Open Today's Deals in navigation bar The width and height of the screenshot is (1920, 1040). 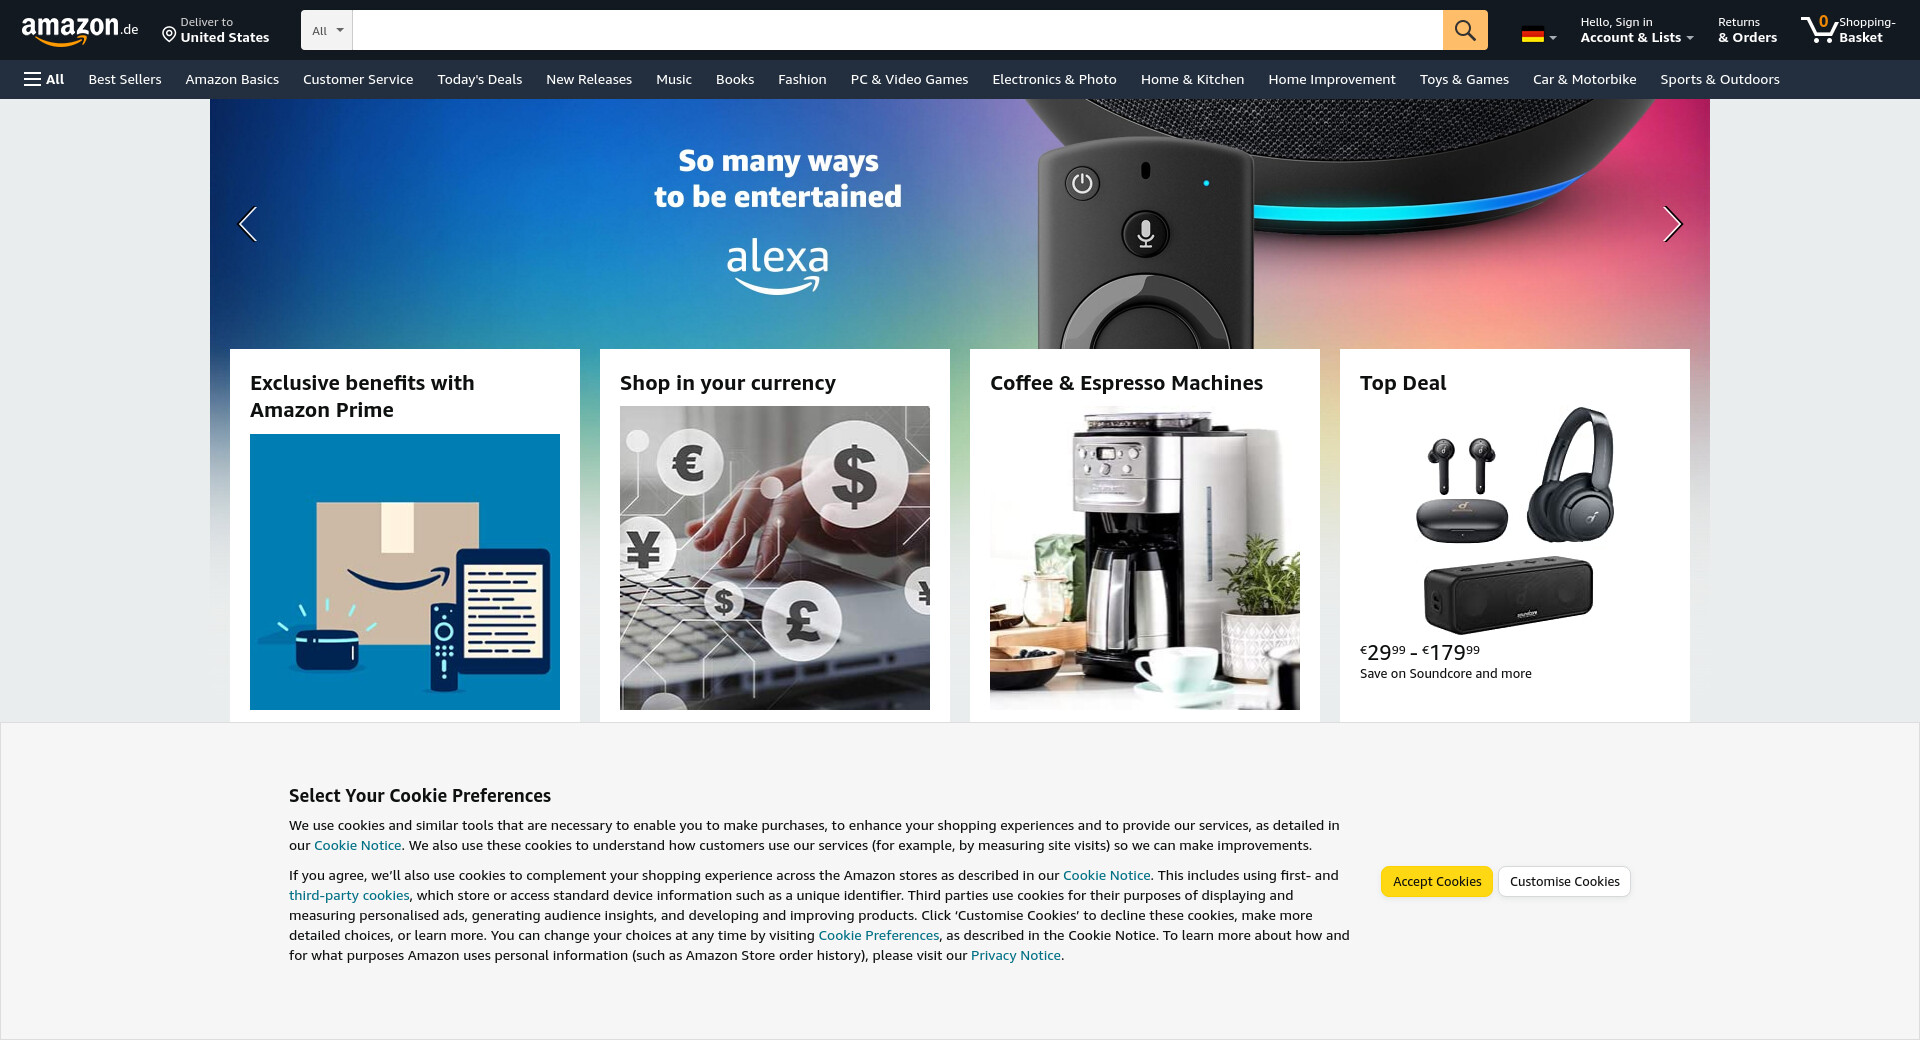(x=479, y=79)
